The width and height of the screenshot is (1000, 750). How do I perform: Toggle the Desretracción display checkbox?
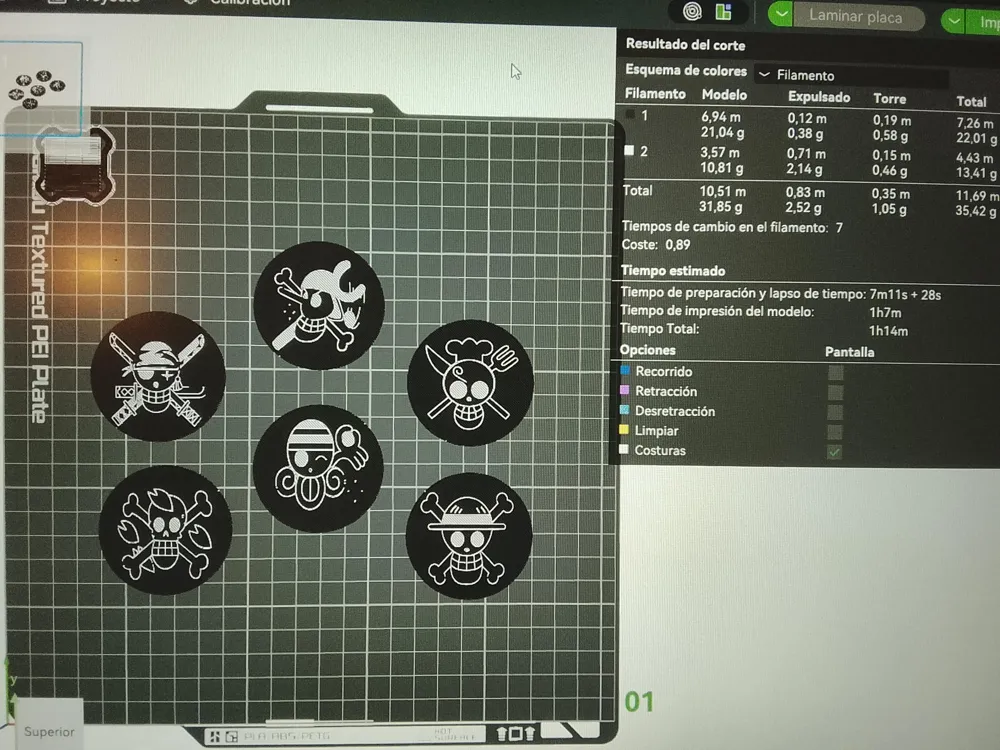point(835,412)
